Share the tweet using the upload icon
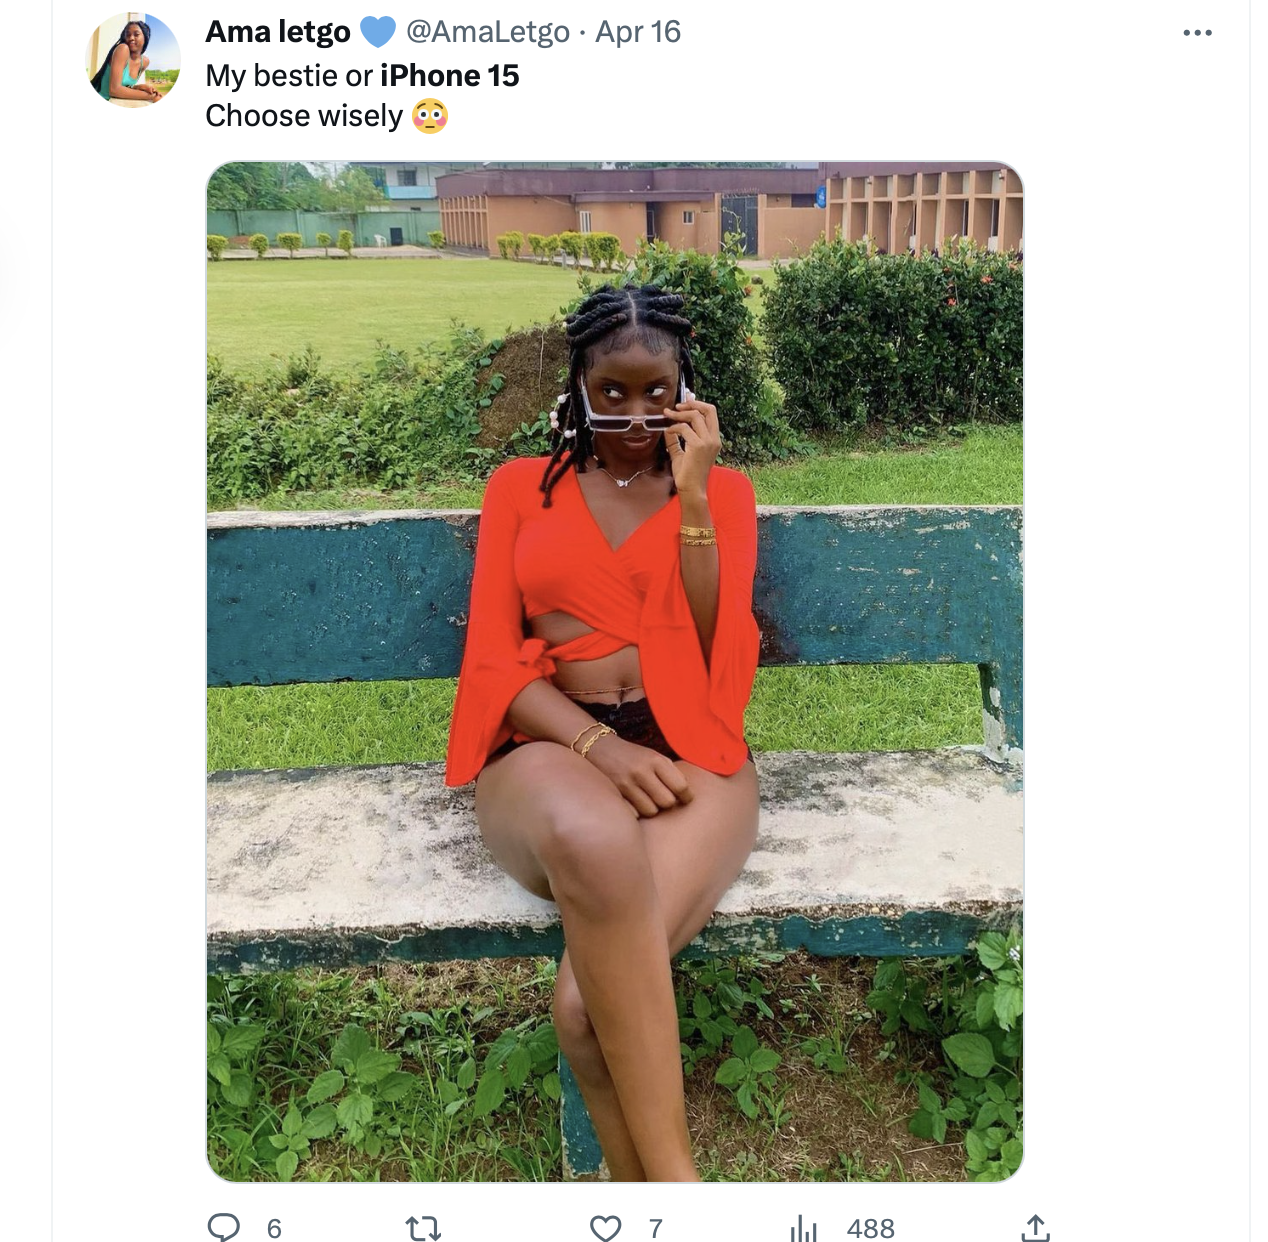The height and width of the screenshot is (1242, 1268). [1036, 1225]
